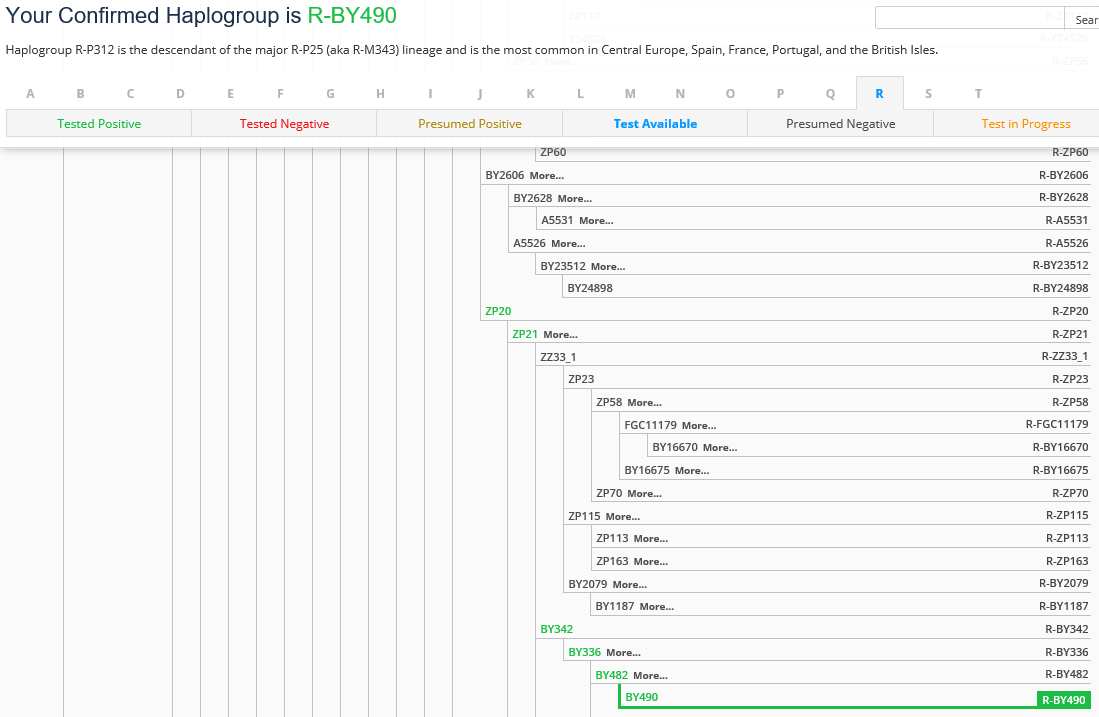
Task: Click the Test Available legend item
Action: pyautogui.click(x=655, y=124)
